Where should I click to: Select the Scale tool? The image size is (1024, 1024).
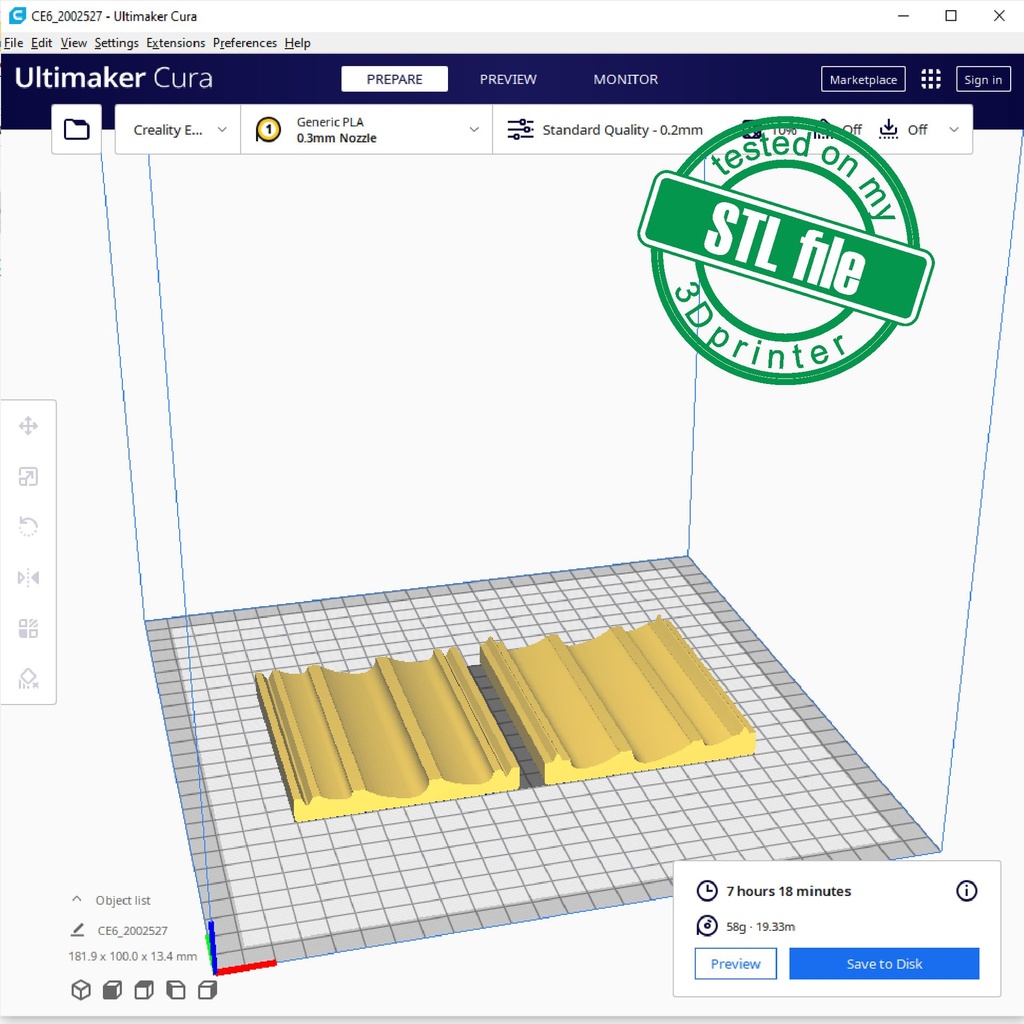pyautogui.click(x=28, y=477)
